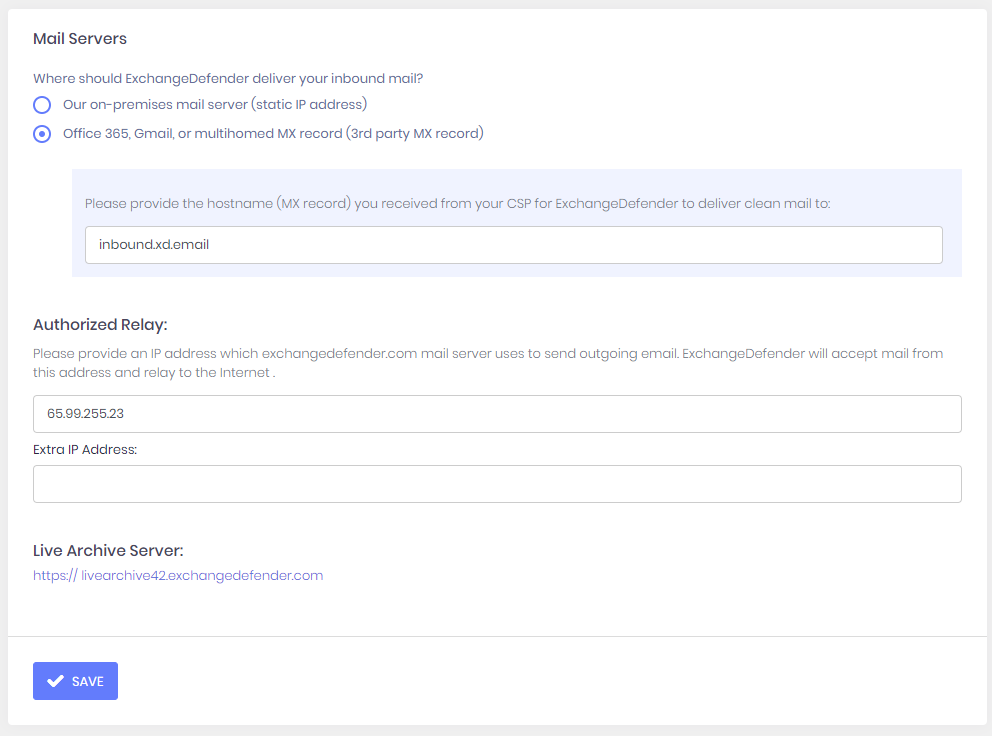Open the livearchive42.exchangedefender.com link

(x=178, y=575)
